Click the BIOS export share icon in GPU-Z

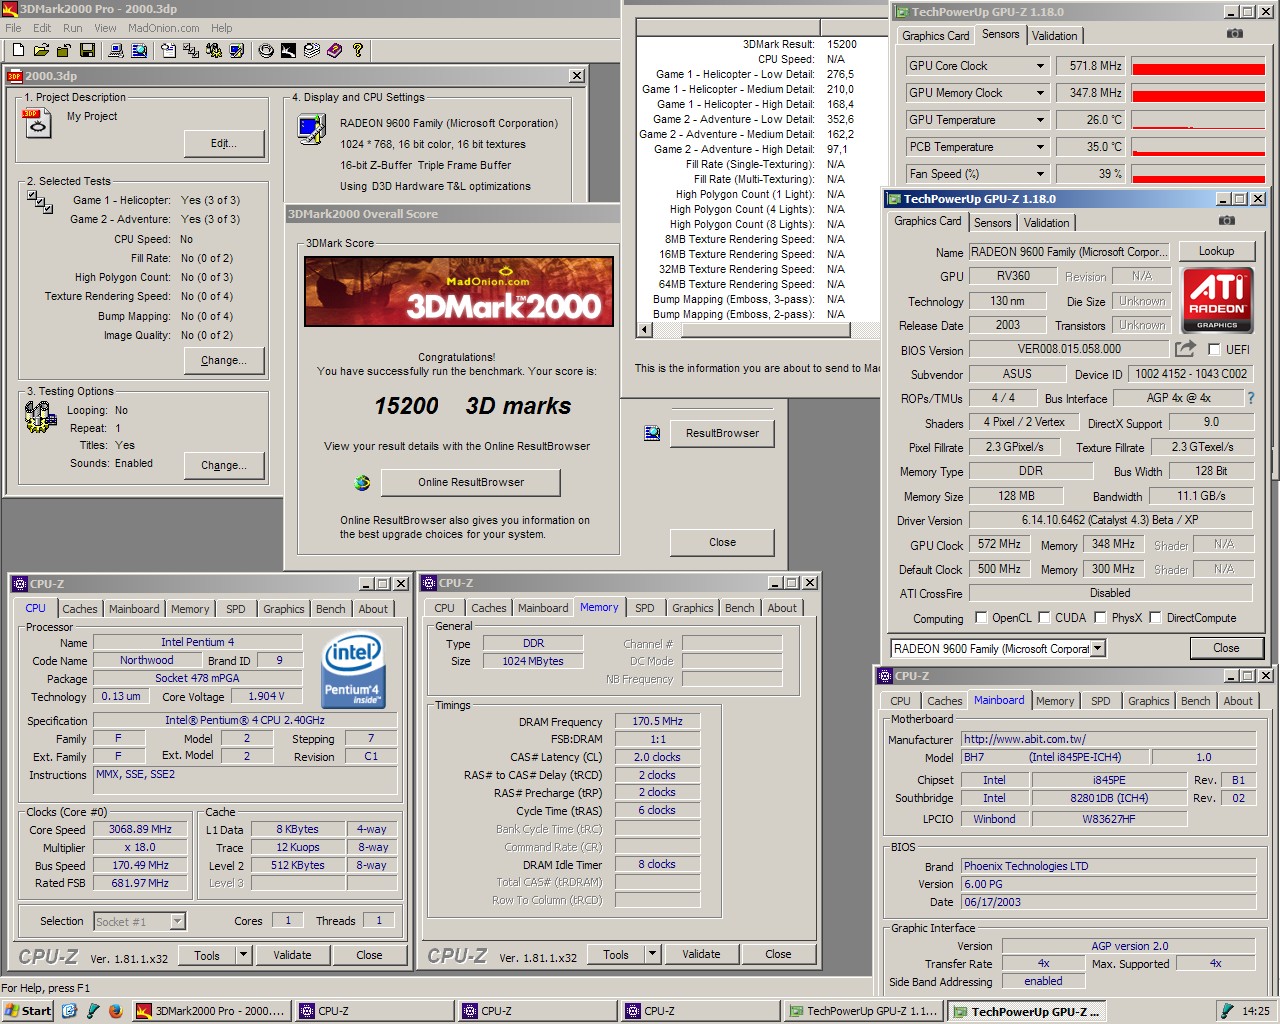(x=1185, y=349)
